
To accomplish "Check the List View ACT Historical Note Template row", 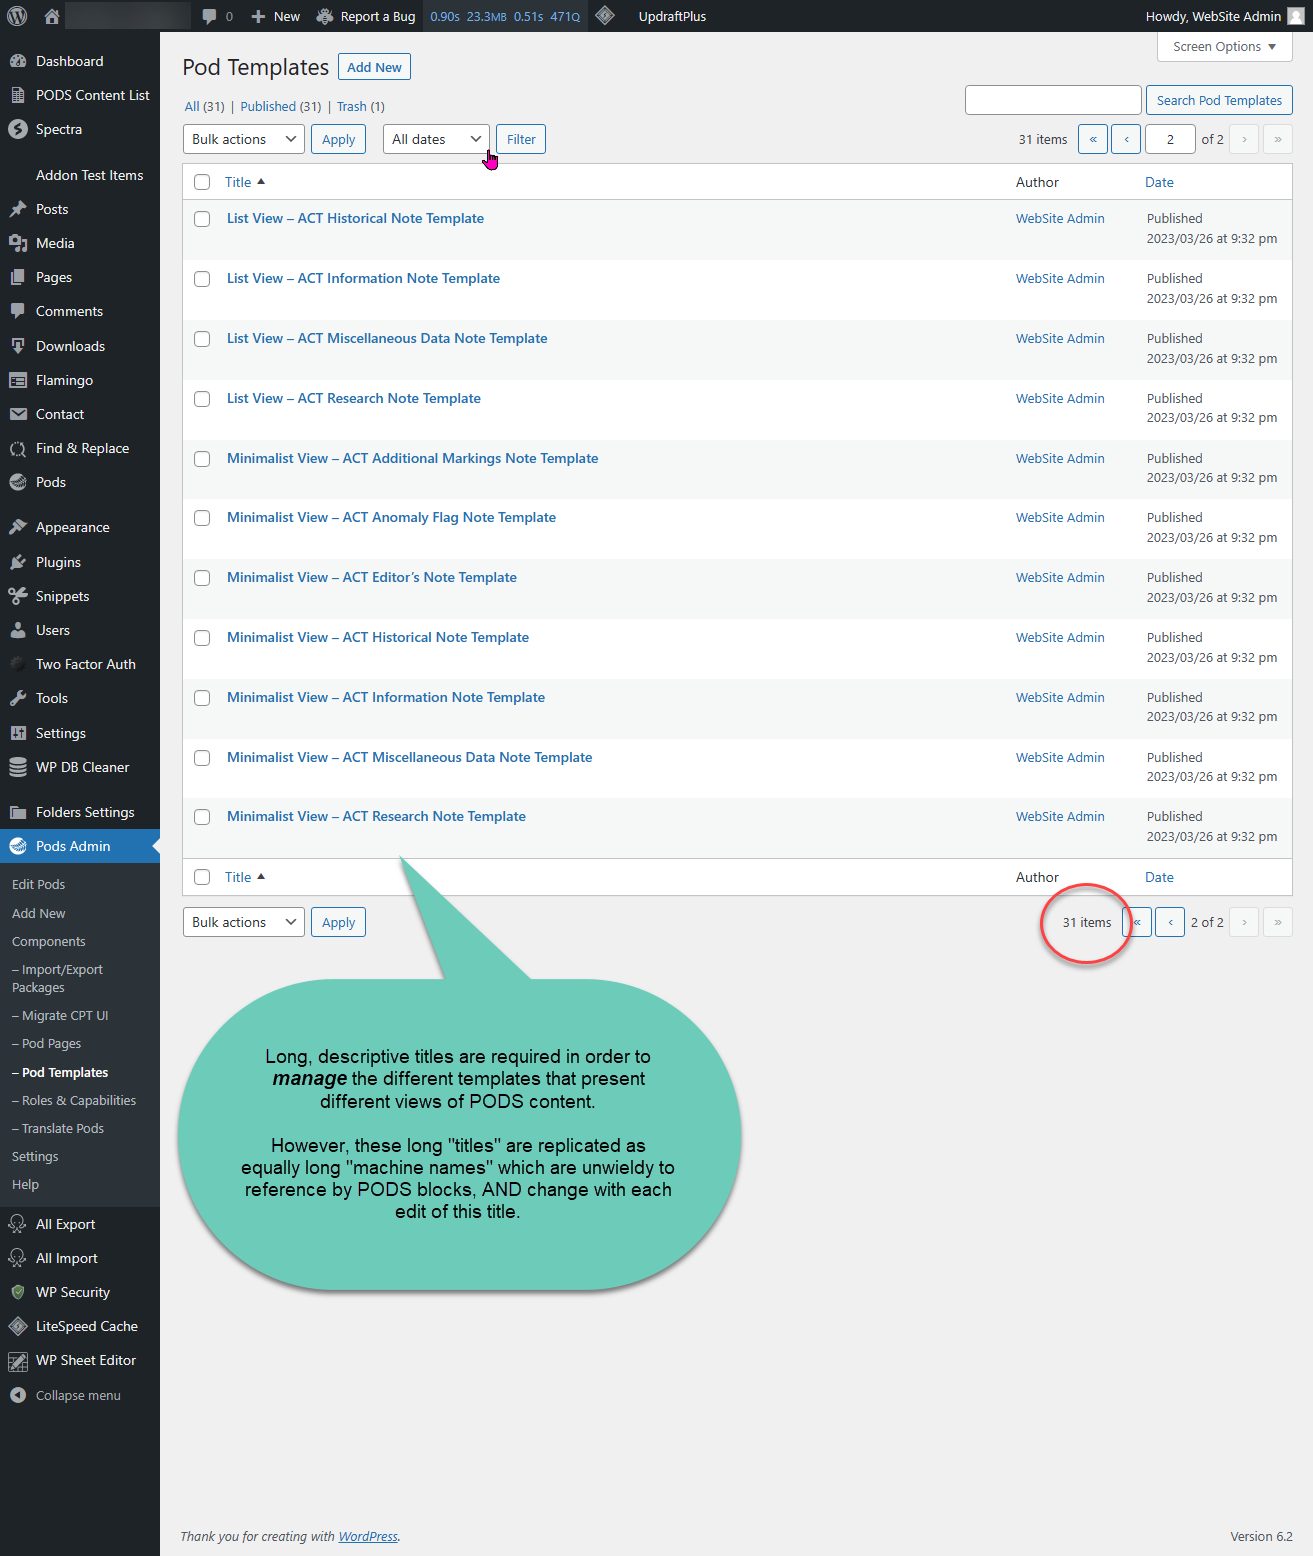I will [201, 219].
